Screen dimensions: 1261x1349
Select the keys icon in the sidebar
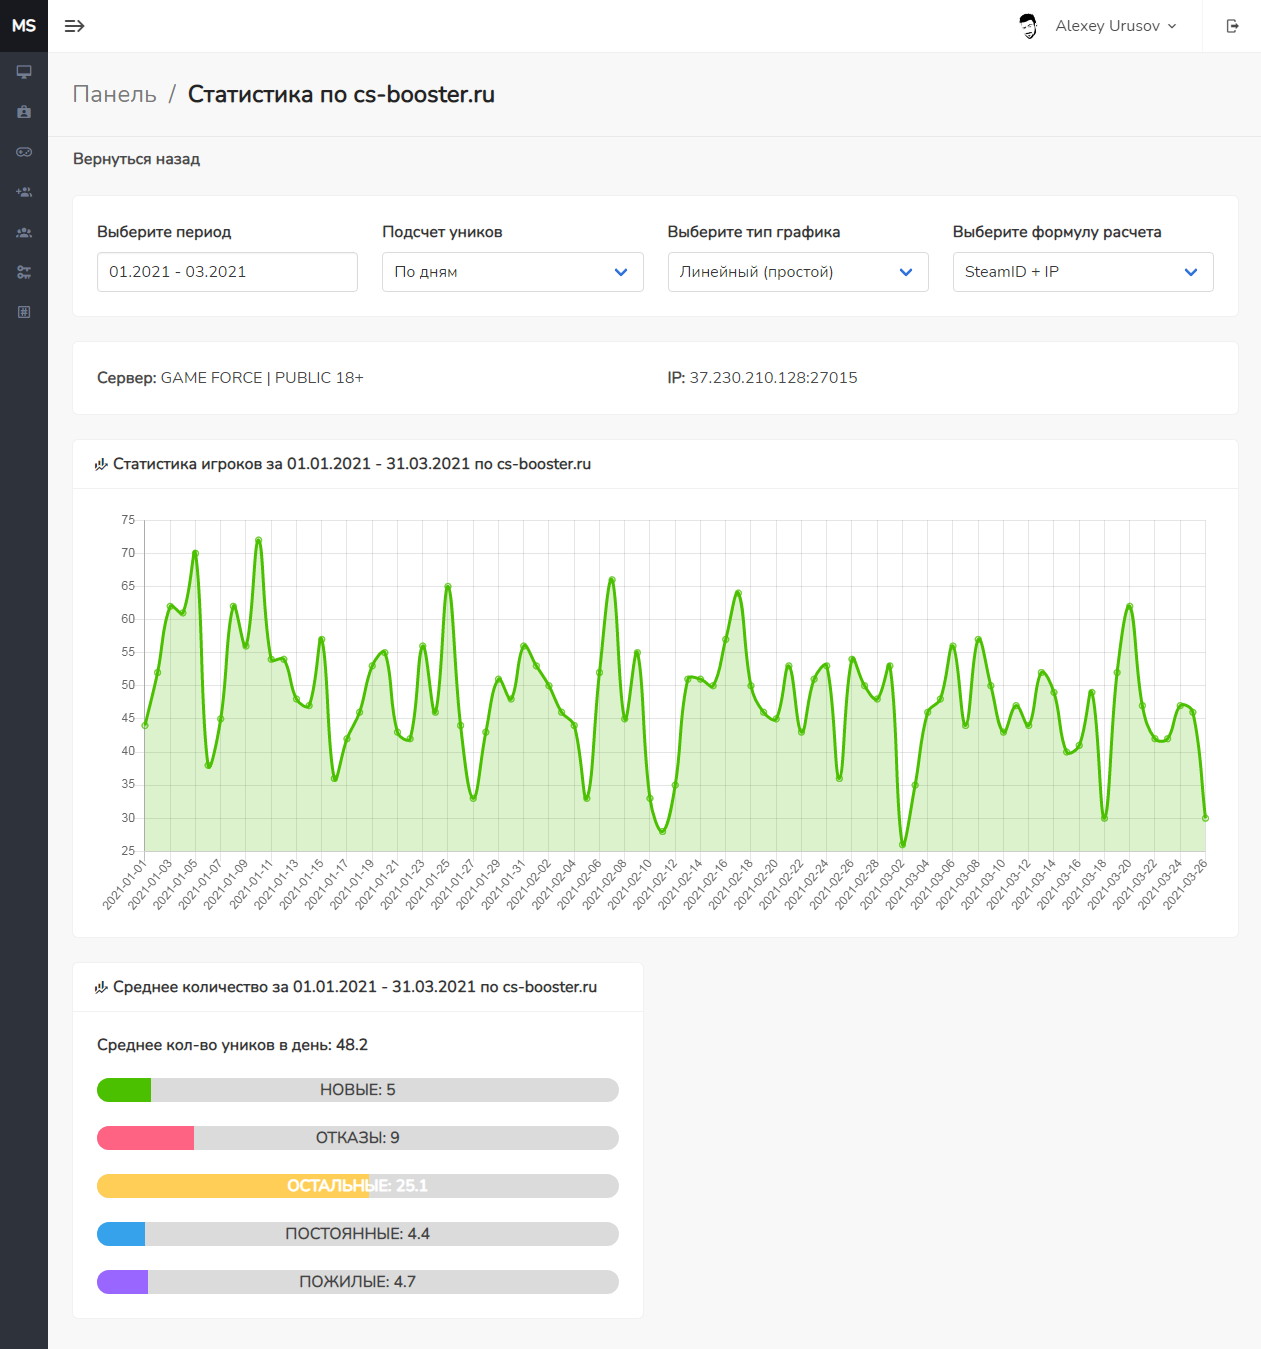pyautogui.click(x=24, y=272)
